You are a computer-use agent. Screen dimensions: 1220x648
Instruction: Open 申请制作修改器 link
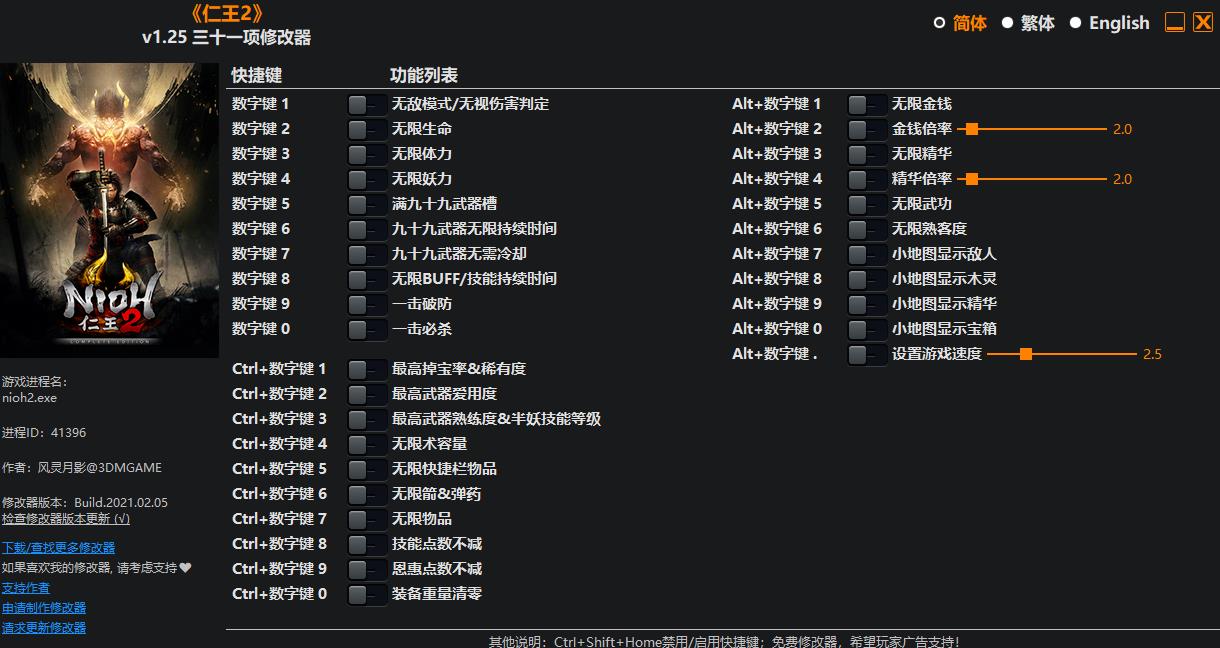coord(44,608)
